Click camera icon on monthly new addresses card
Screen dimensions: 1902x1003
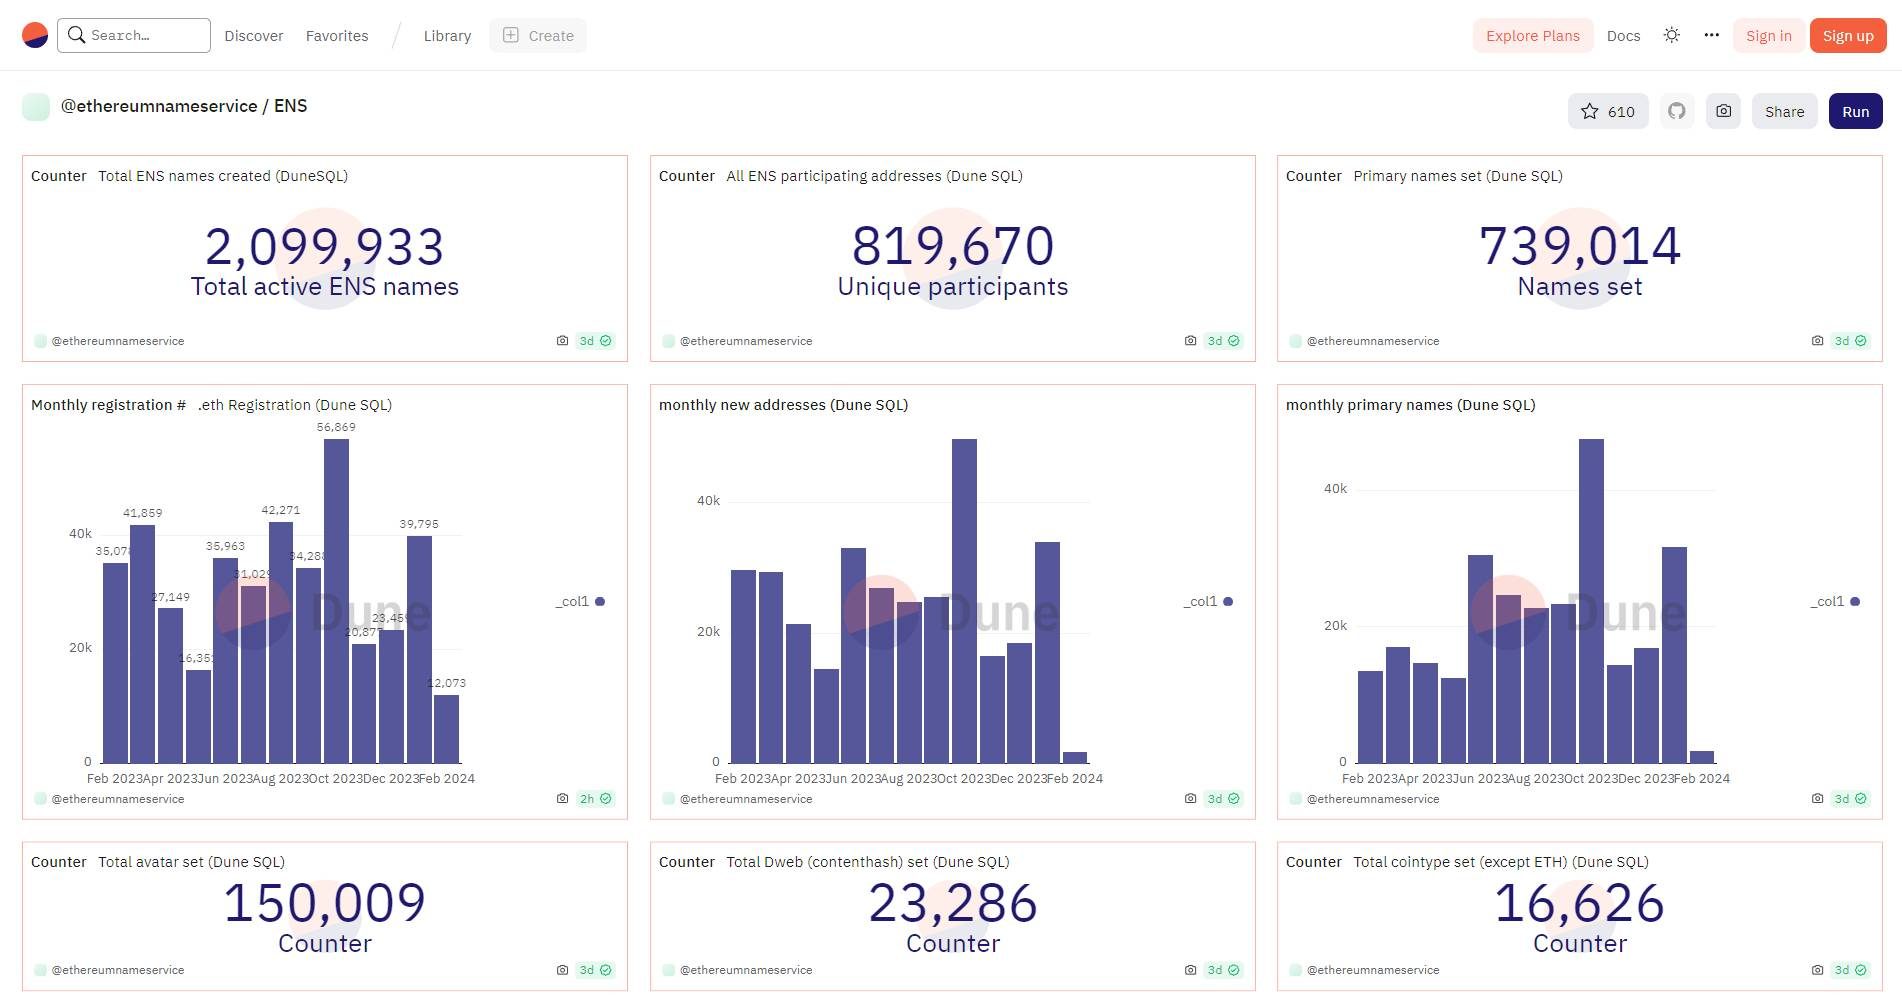tap(1190, 799)
